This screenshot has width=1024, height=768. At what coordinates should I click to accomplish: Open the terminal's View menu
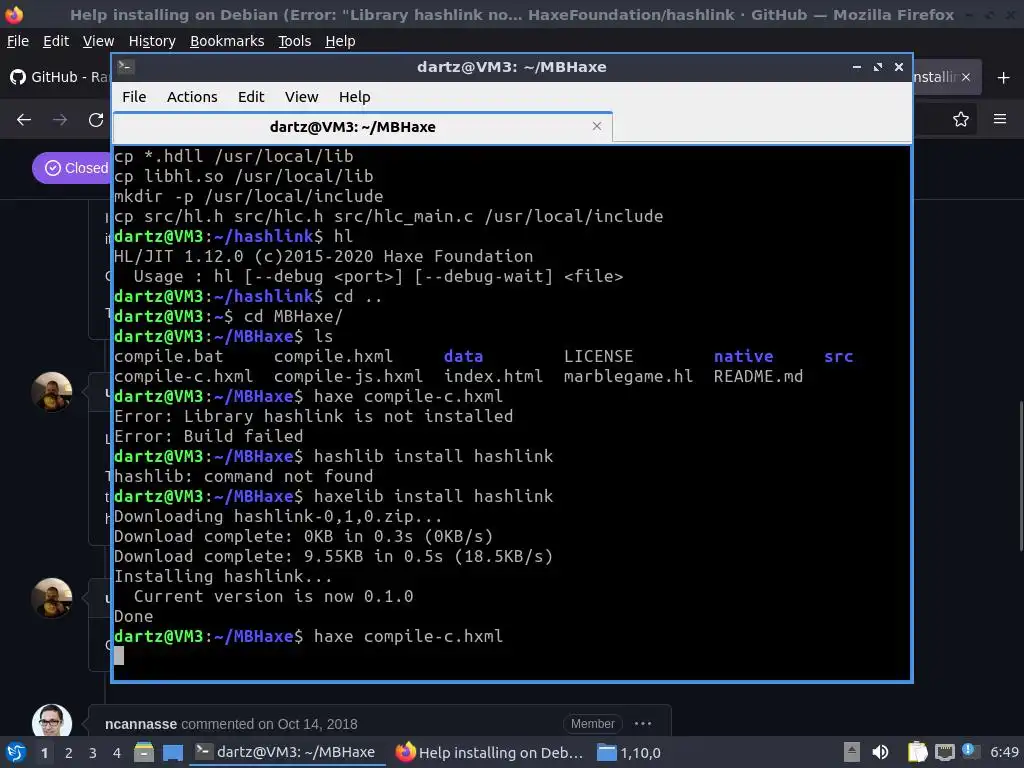pos(301,97)
